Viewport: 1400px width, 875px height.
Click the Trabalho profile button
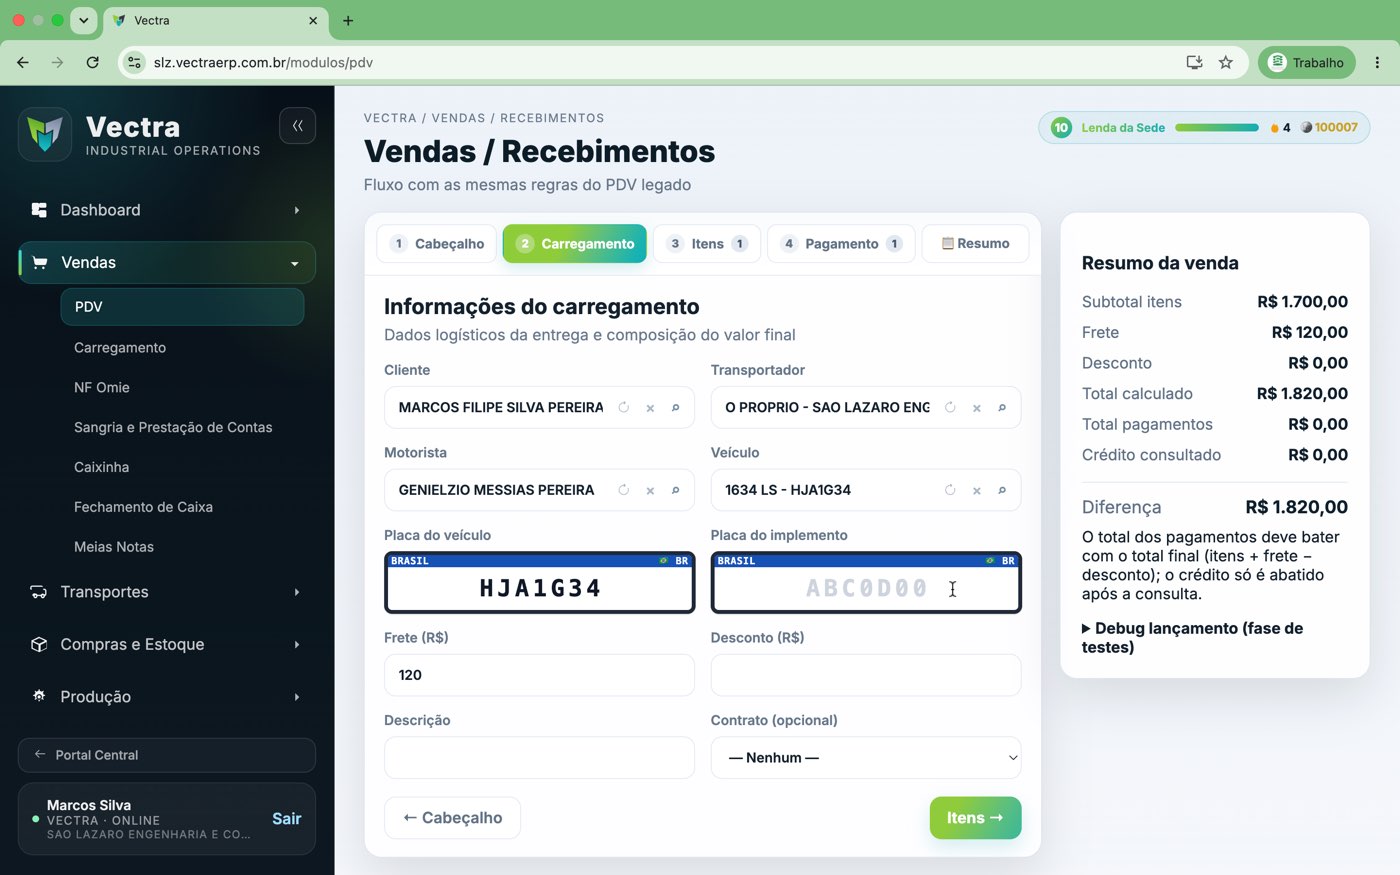point(1306,62)
